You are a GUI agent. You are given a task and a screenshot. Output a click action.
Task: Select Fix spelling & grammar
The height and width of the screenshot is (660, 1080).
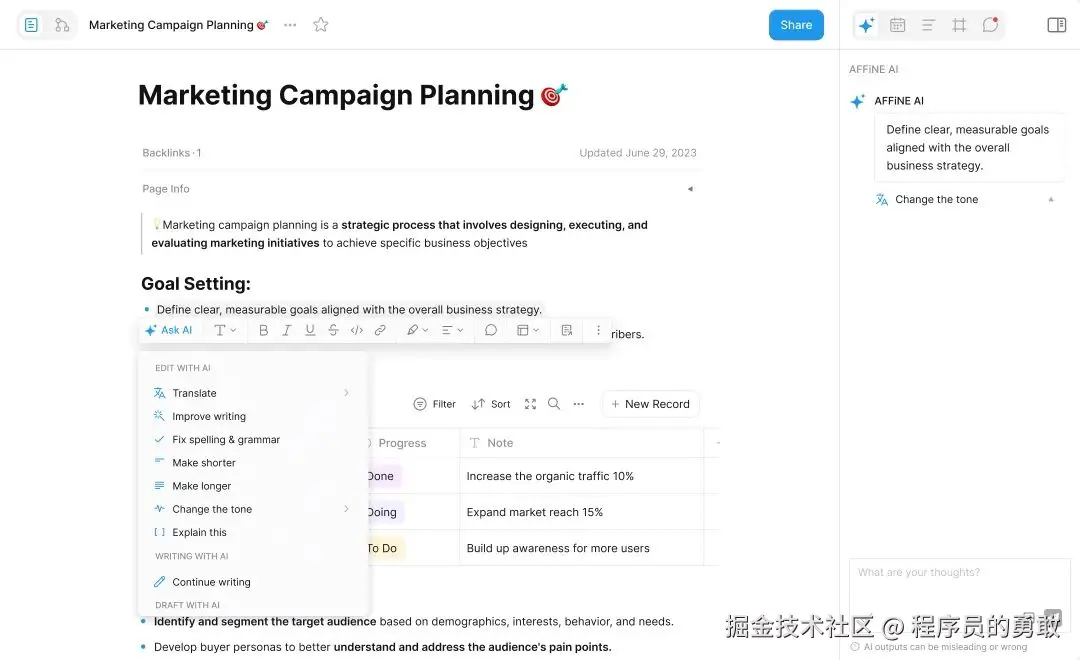252,440
